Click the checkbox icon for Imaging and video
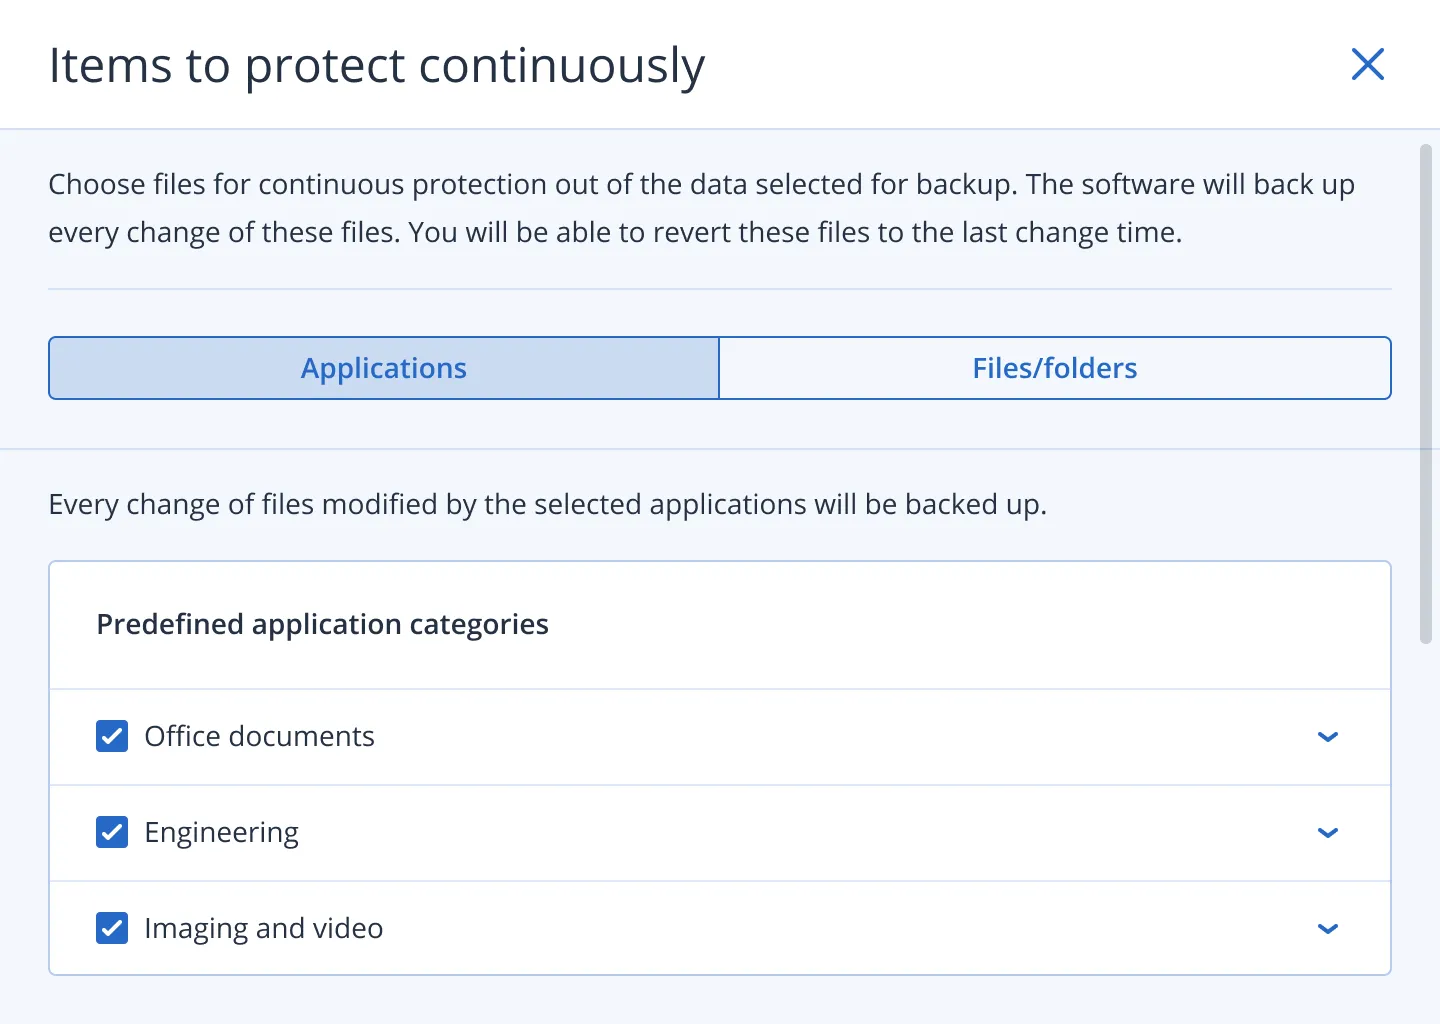Viewport: 1440px width, 1024px height. (x=111, y=928)
